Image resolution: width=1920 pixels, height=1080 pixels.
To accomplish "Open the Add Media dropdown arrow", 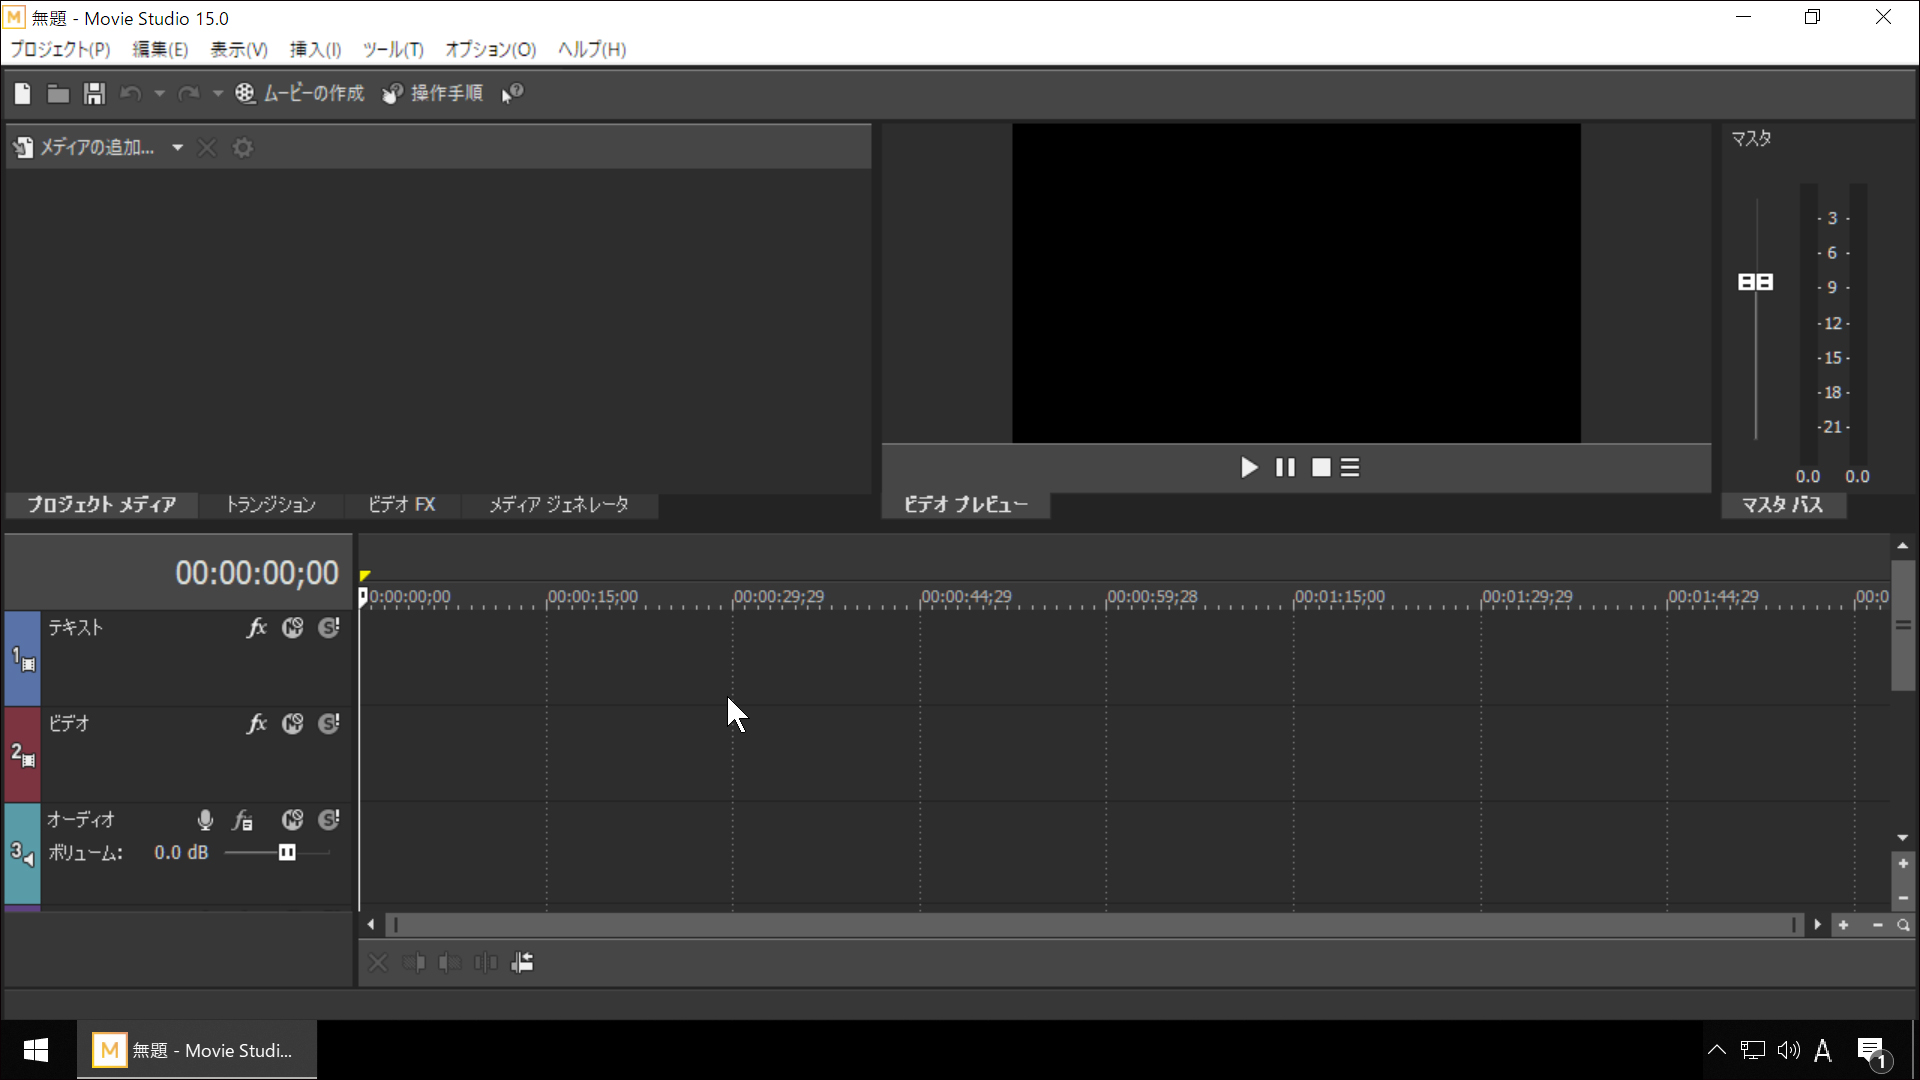I will pos(177,147).
